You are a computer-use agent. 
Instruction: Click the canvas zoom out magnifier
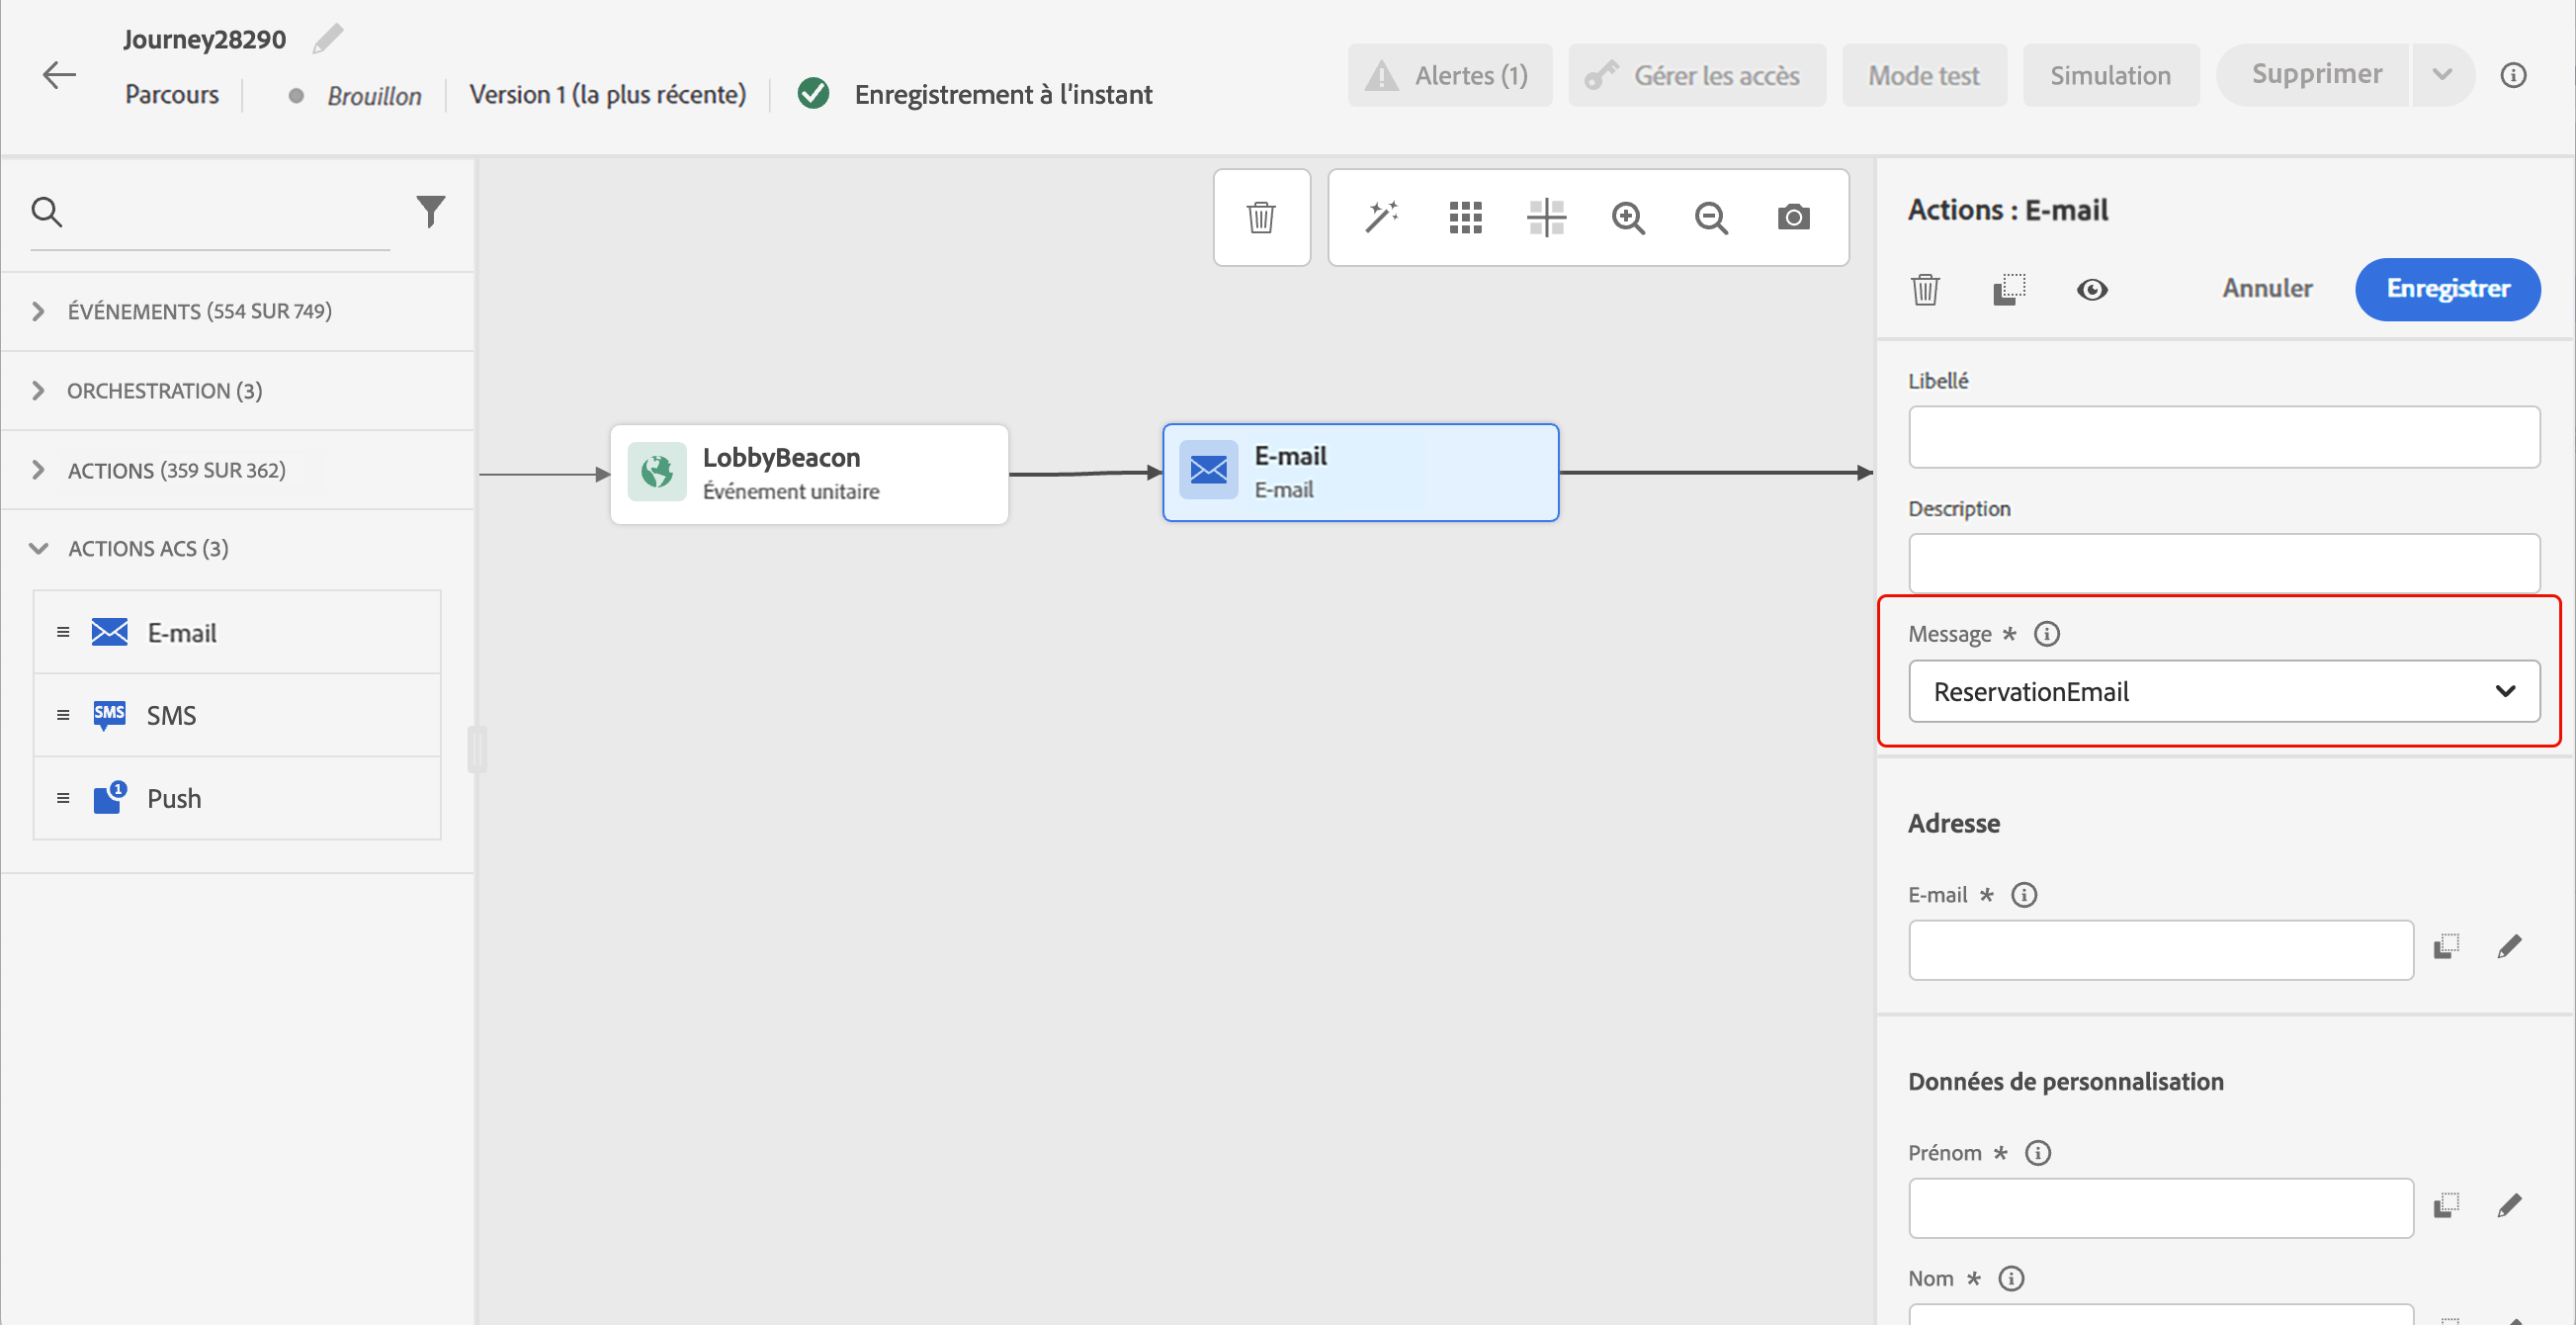click(x=1711, y=217)
